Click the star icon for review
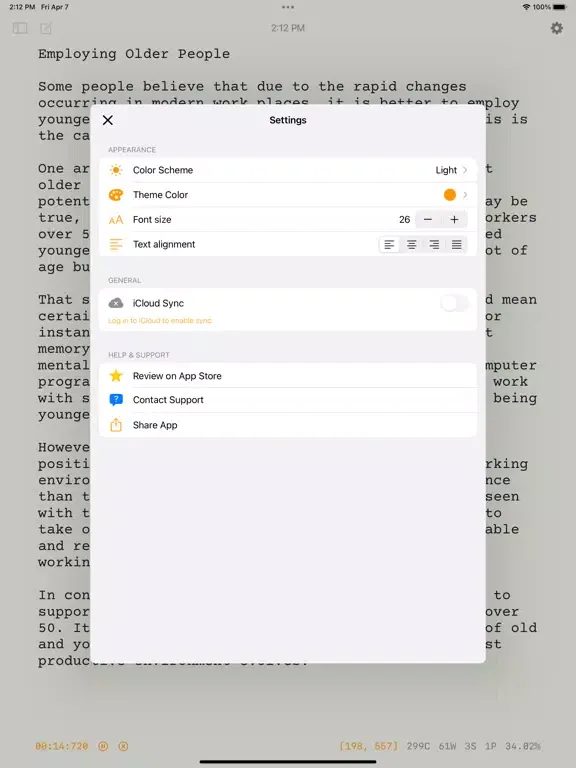Viewport: 576px width, 768px height. (116, 376)
